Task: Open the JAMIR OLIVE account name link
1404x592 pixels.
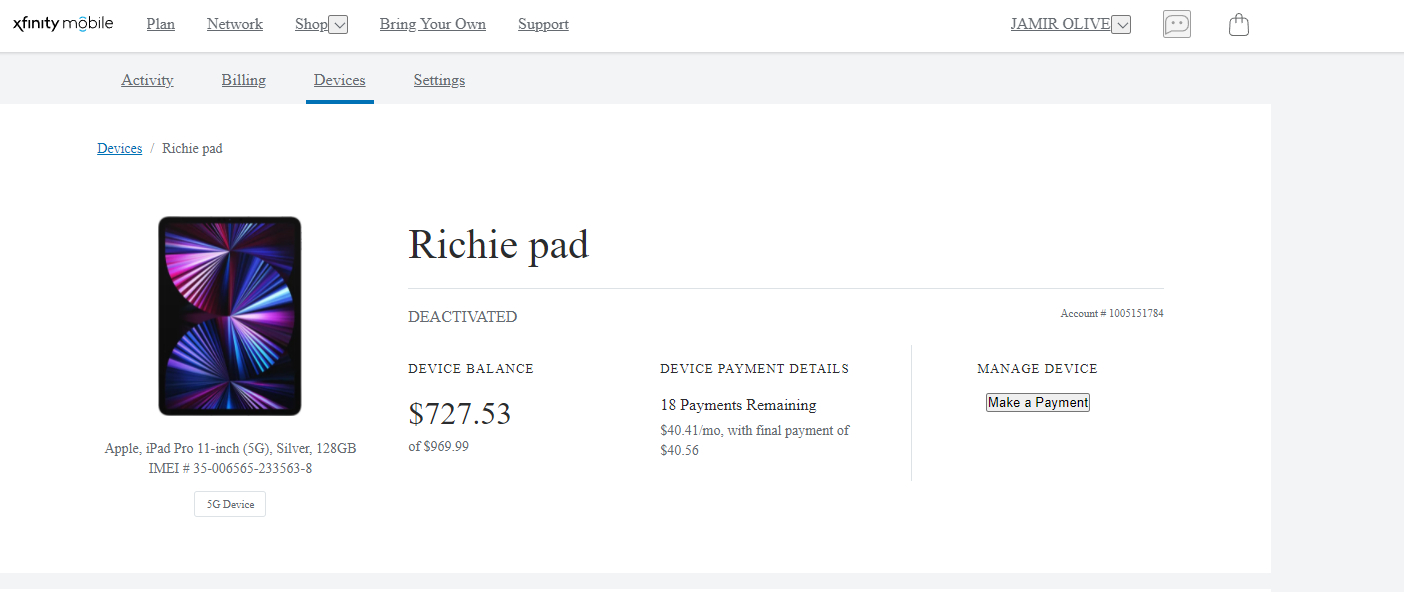Action: click(x=1060, y=24)
